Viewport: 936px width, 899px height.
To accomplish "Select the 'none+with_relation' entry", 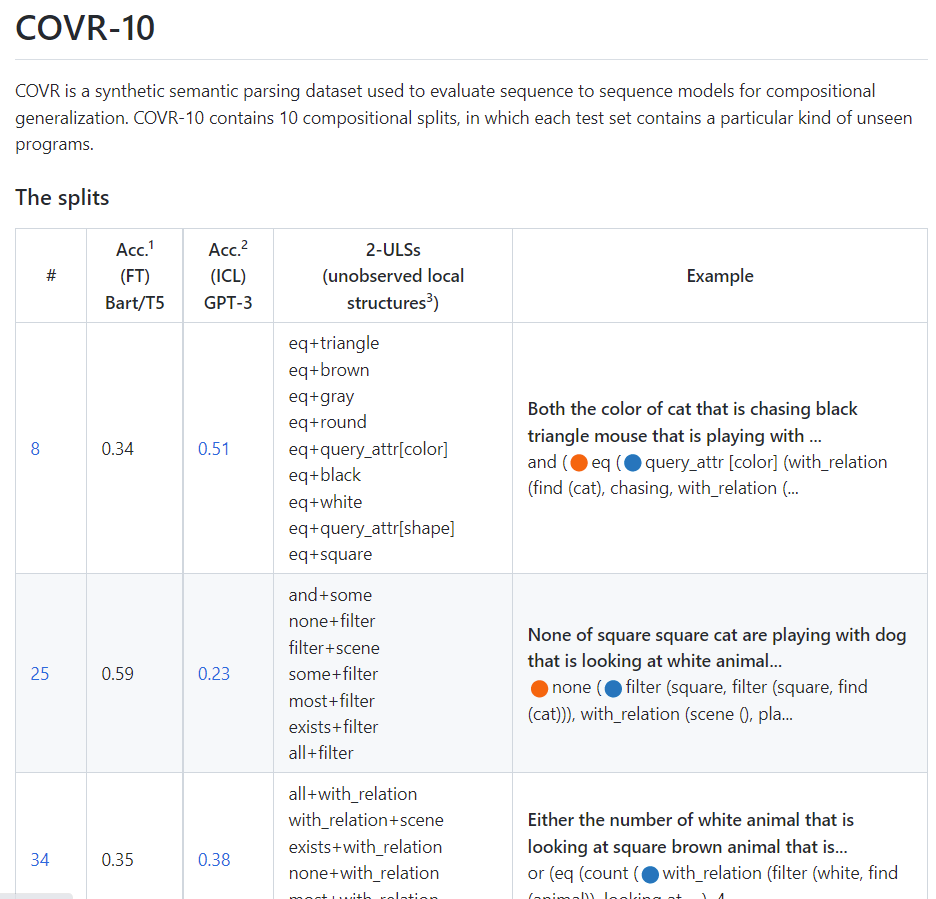I will point(364,873).
